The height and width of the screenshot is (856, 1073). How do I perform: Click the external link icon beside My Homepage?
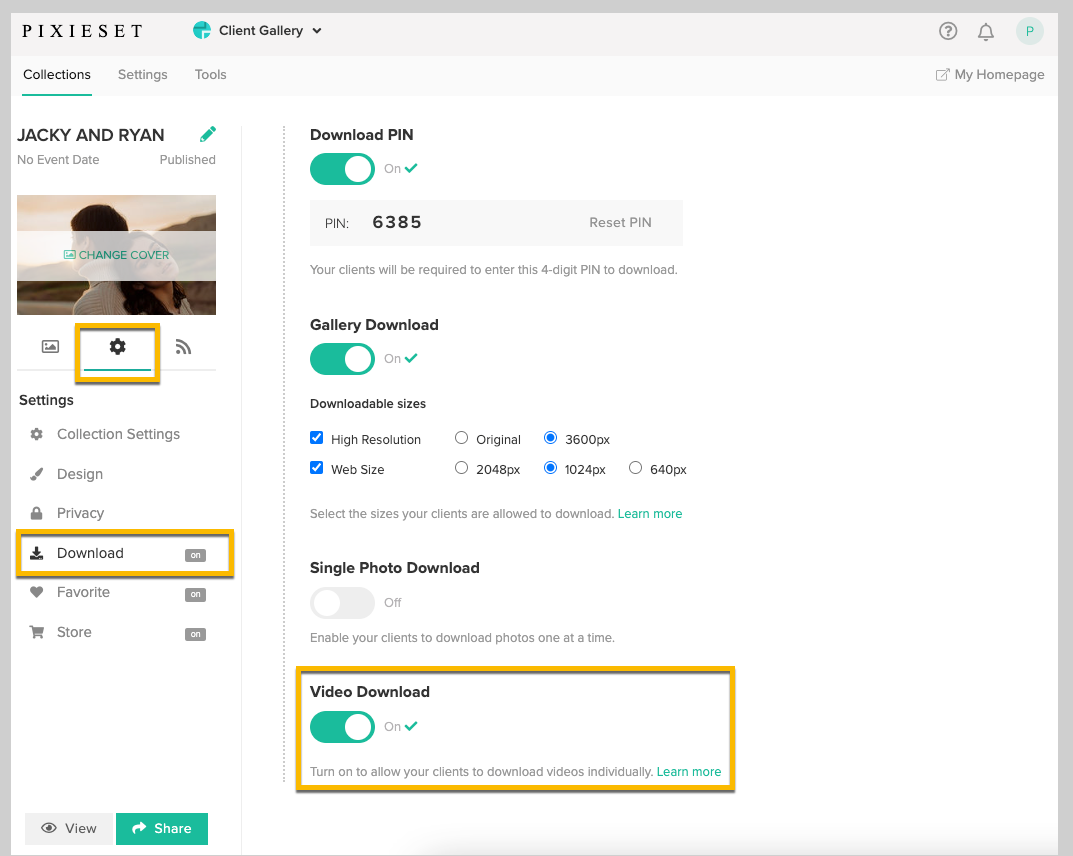[942, 75]
